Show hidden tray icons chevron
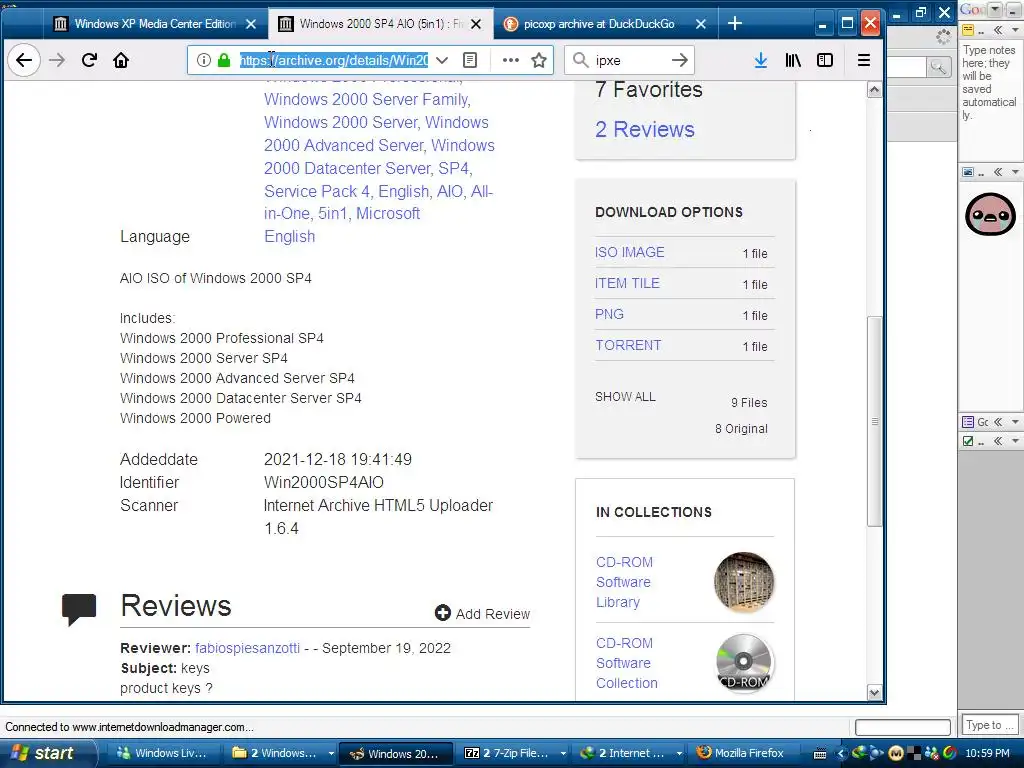This screenshot has height=768, width=1024. click(x=841, y=753)
